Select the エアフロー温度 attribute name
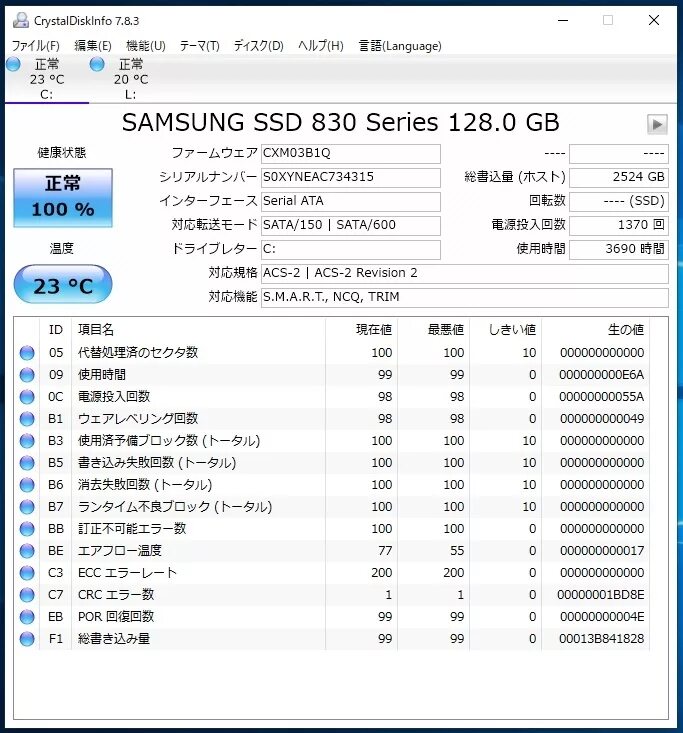This screenshot has height=733, width=683. [120, 550]
